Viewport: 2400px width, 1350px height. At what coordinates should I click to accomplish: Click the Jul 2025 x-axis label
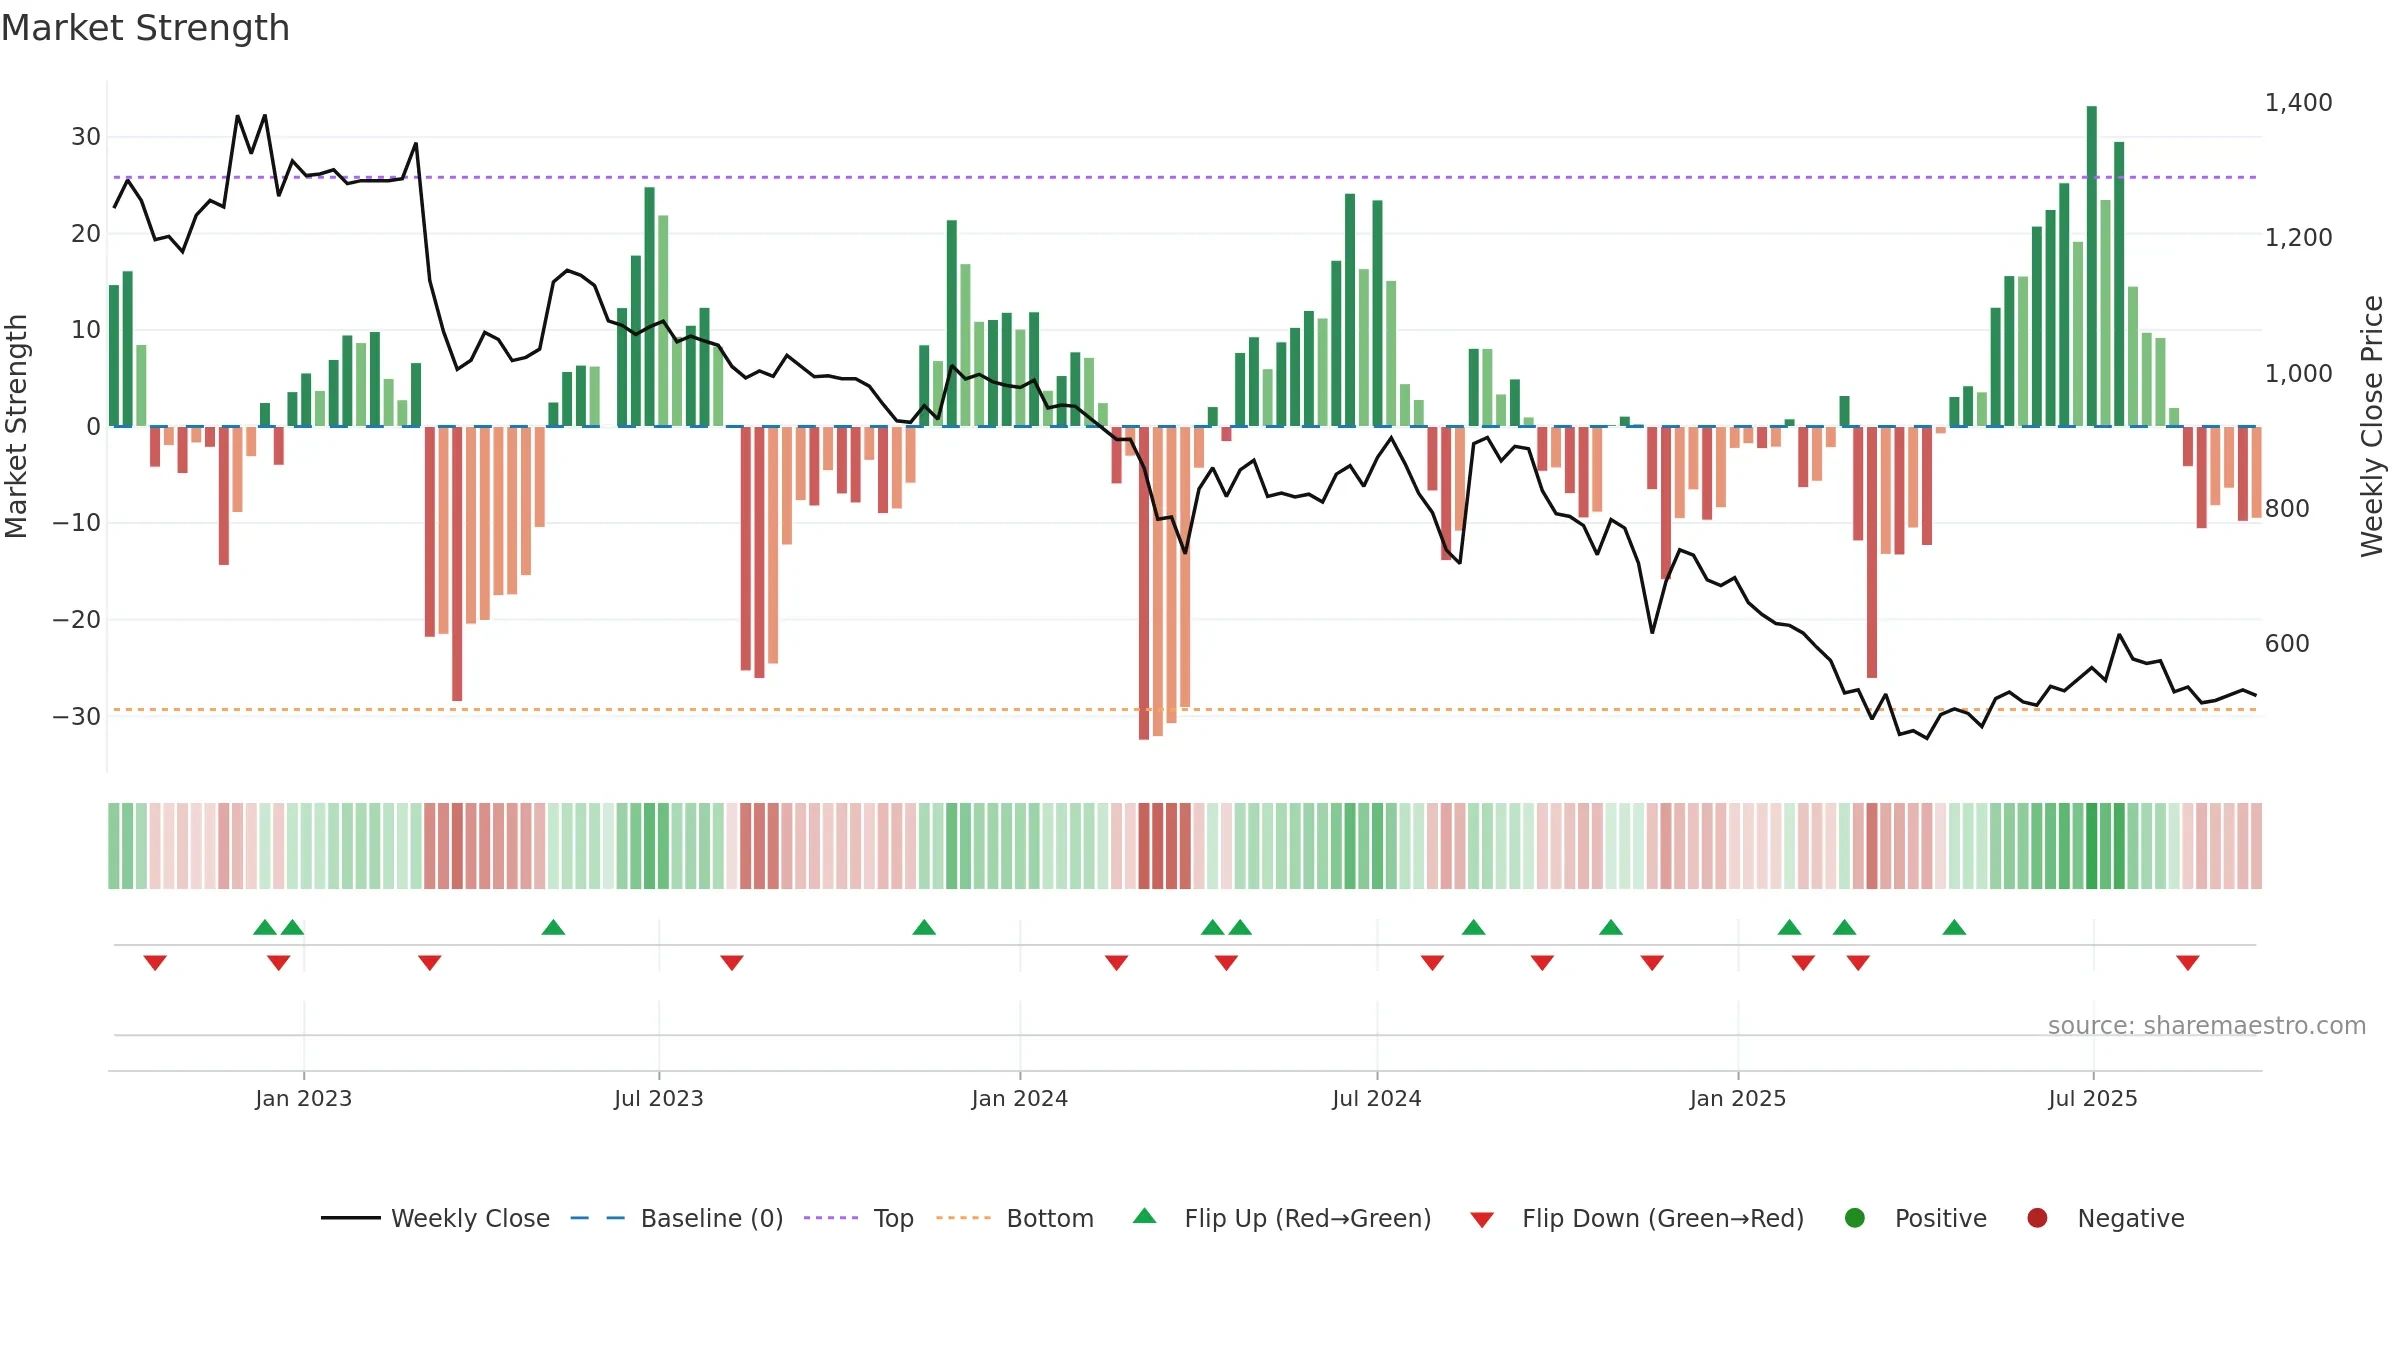(2093, 1098)
